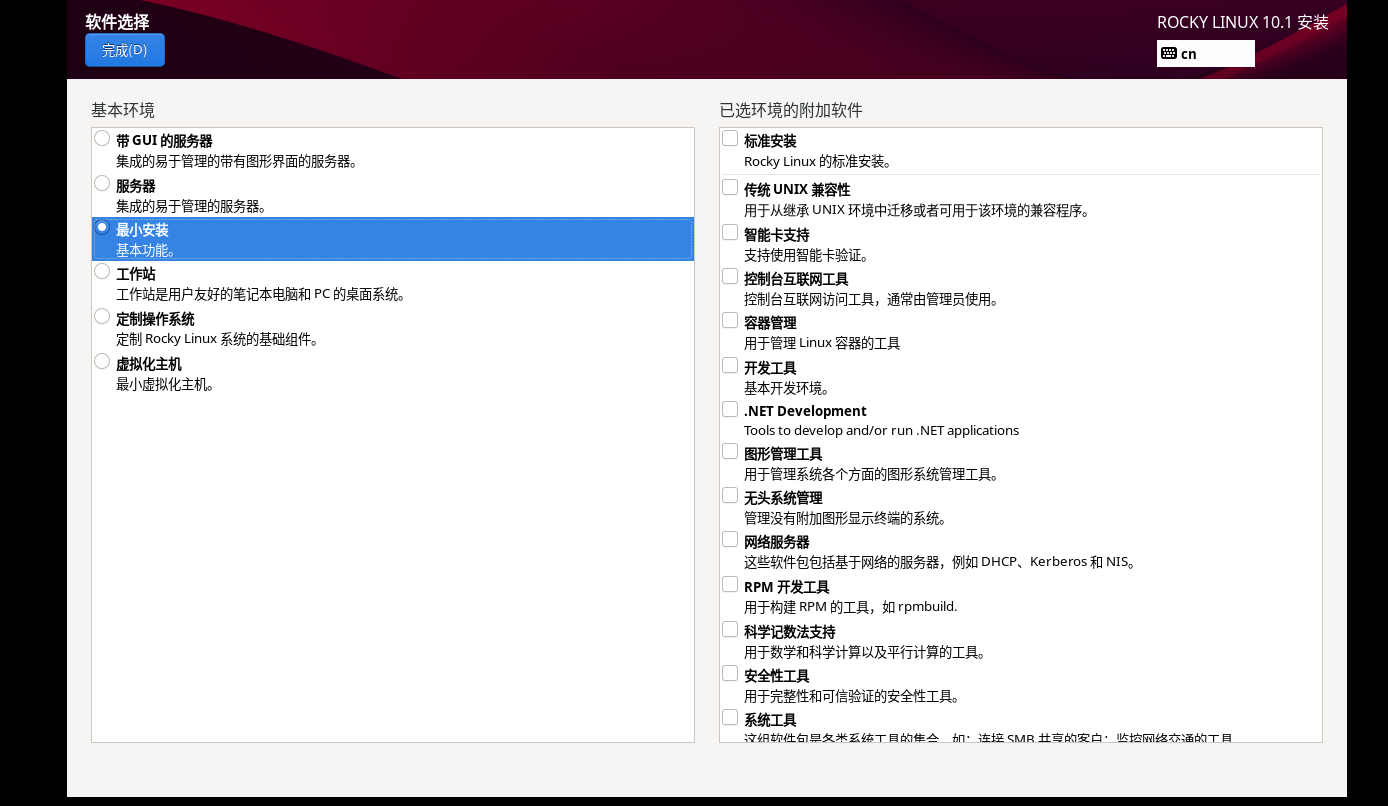Viewport: 1388px width, 806px height.
Task: Enable .NET Development checkbox
Action: coord(731,409)
